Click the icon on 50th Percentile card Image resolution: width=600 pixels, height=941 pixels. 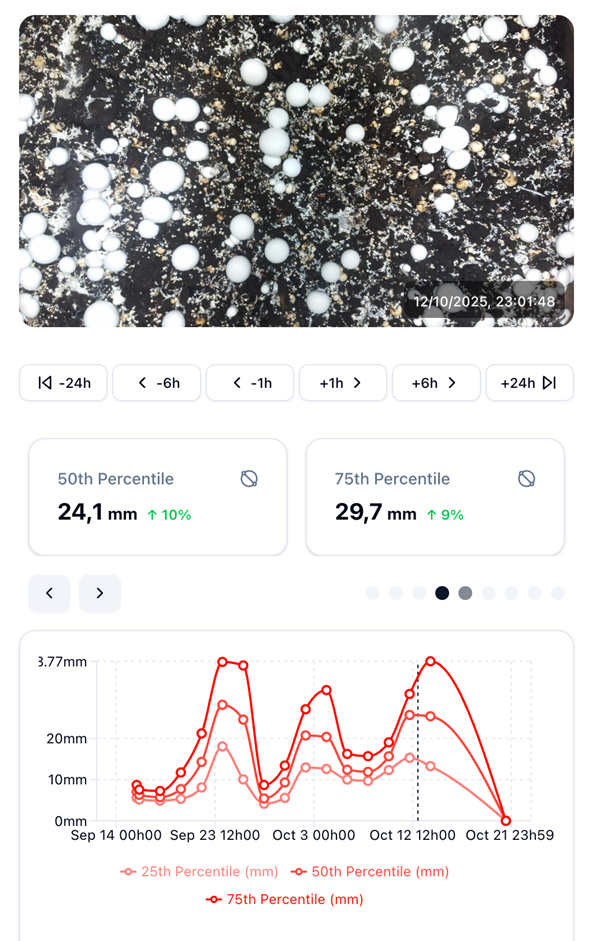coord(249,479)
